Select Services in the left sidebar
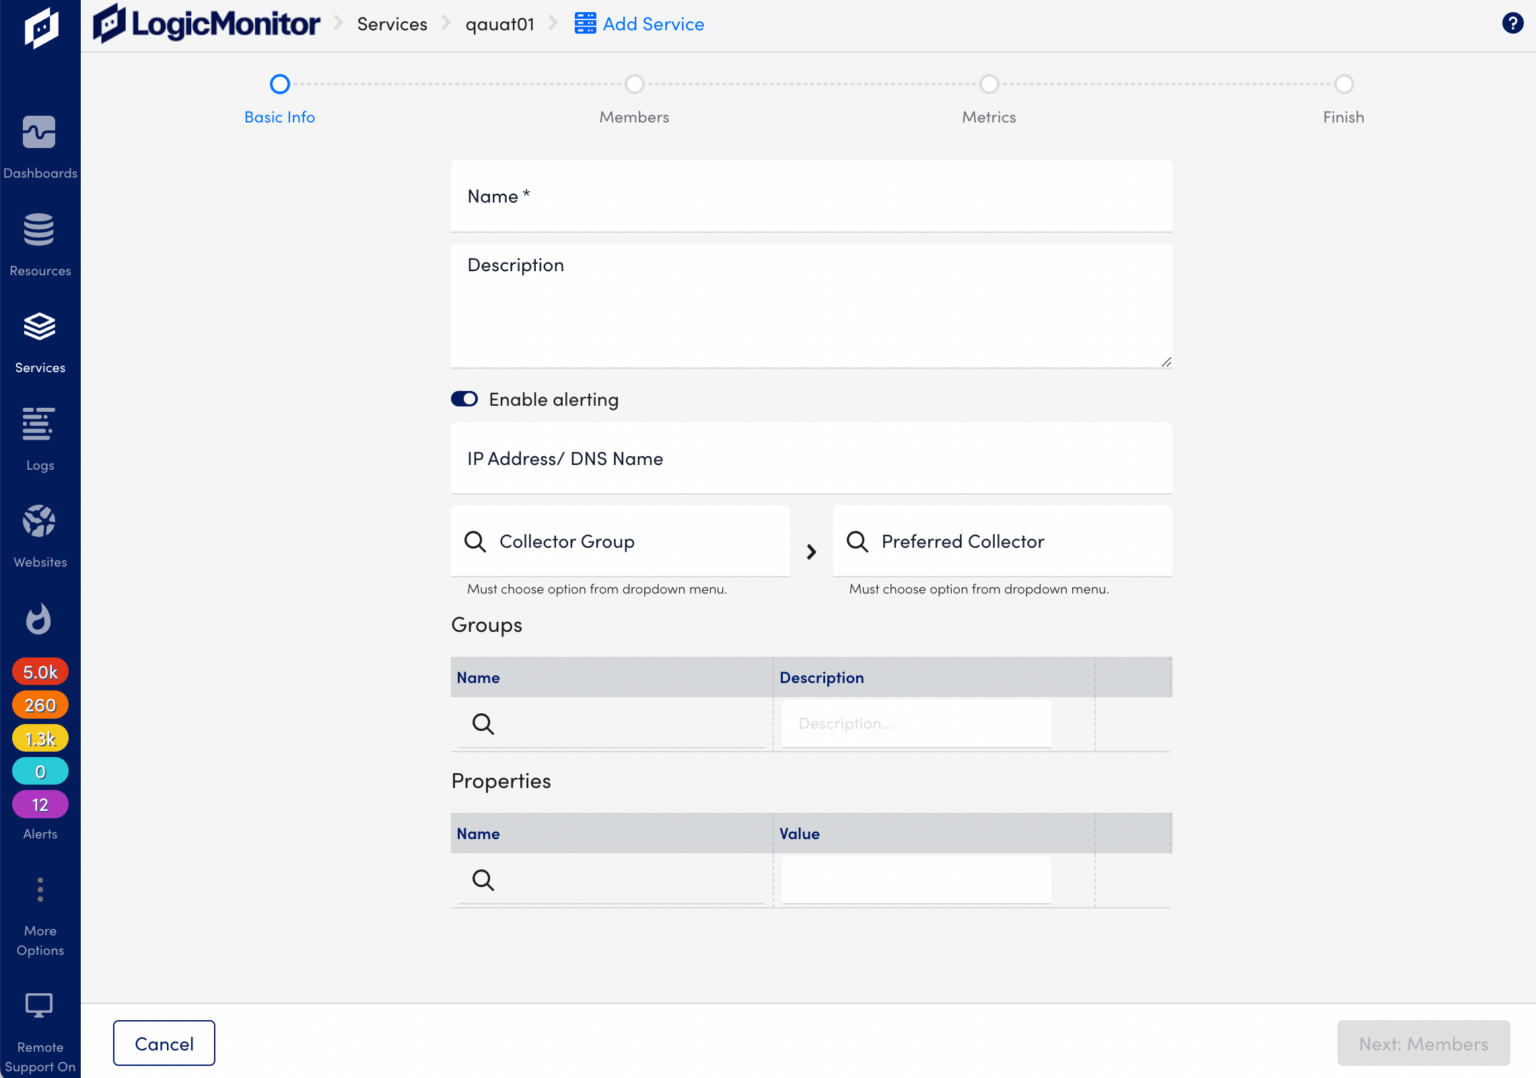1536x1078 pixels. click(x=40, y=335)
